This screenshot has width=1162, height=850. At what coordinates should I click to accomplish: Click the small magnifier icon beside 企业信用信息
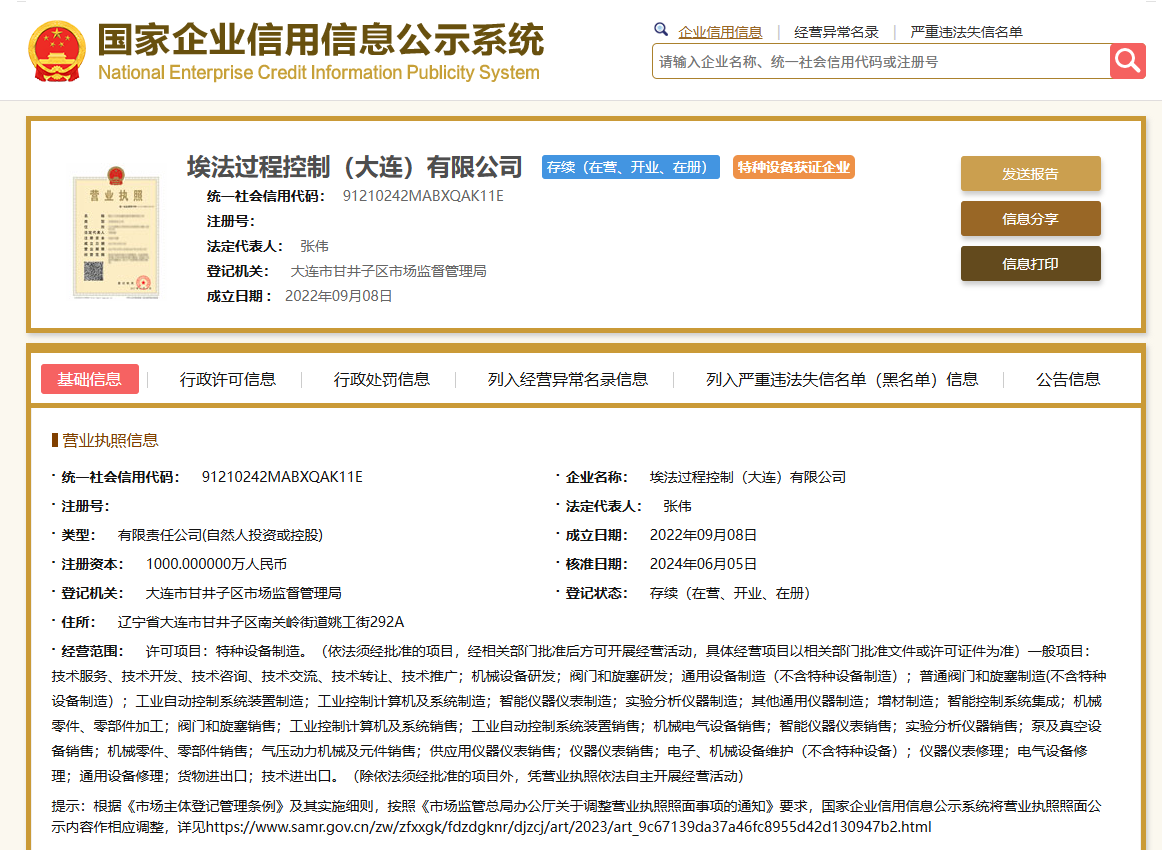pyautogui.click(x=661, y=30)
